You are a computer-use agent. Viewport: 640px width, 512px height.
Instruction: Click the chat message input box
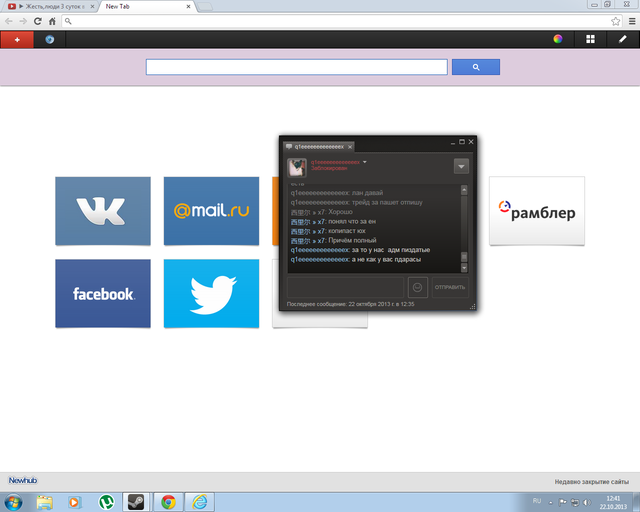(345, 287)
